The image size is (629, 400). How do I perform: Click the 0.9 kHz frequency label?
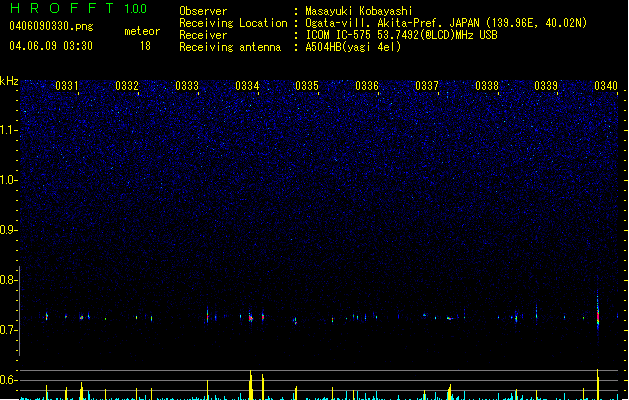(8, 230)
